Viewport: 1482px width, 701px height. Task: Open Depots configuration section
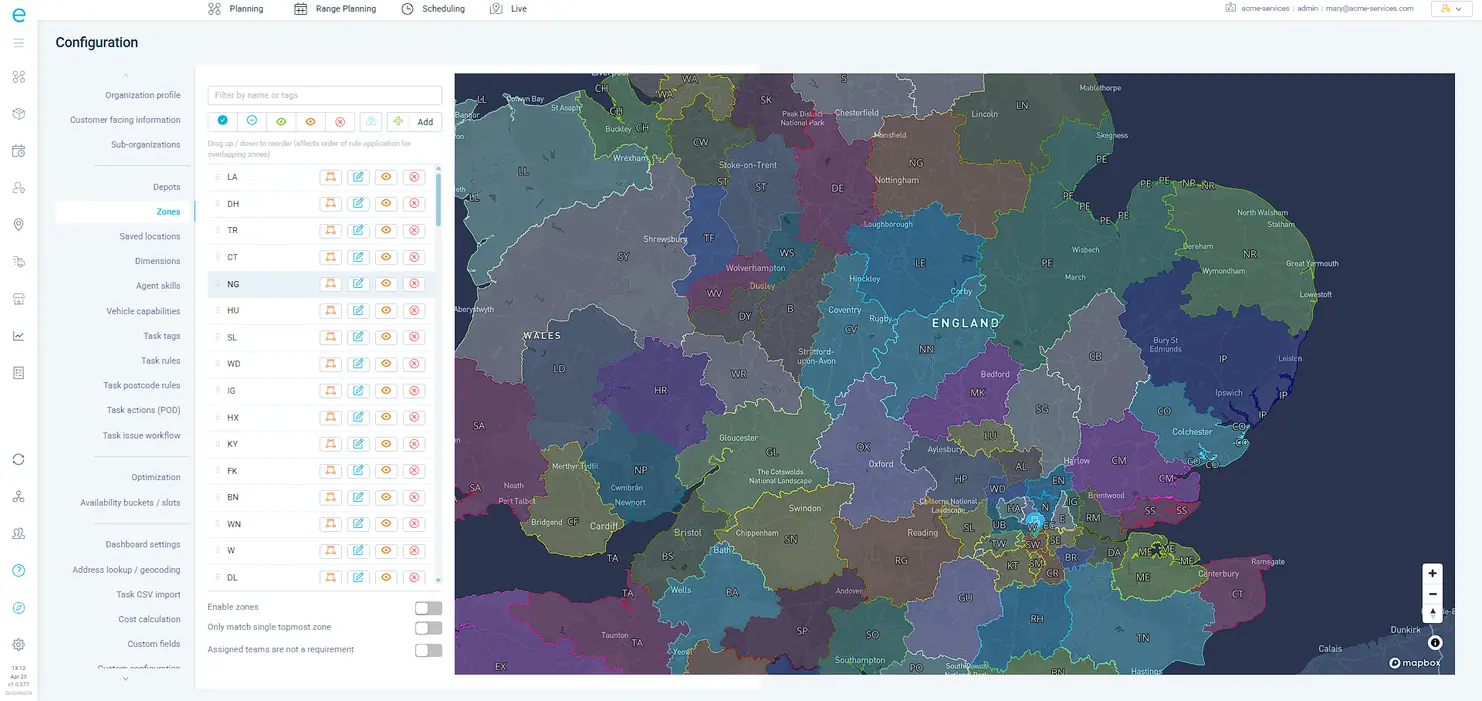167,187
